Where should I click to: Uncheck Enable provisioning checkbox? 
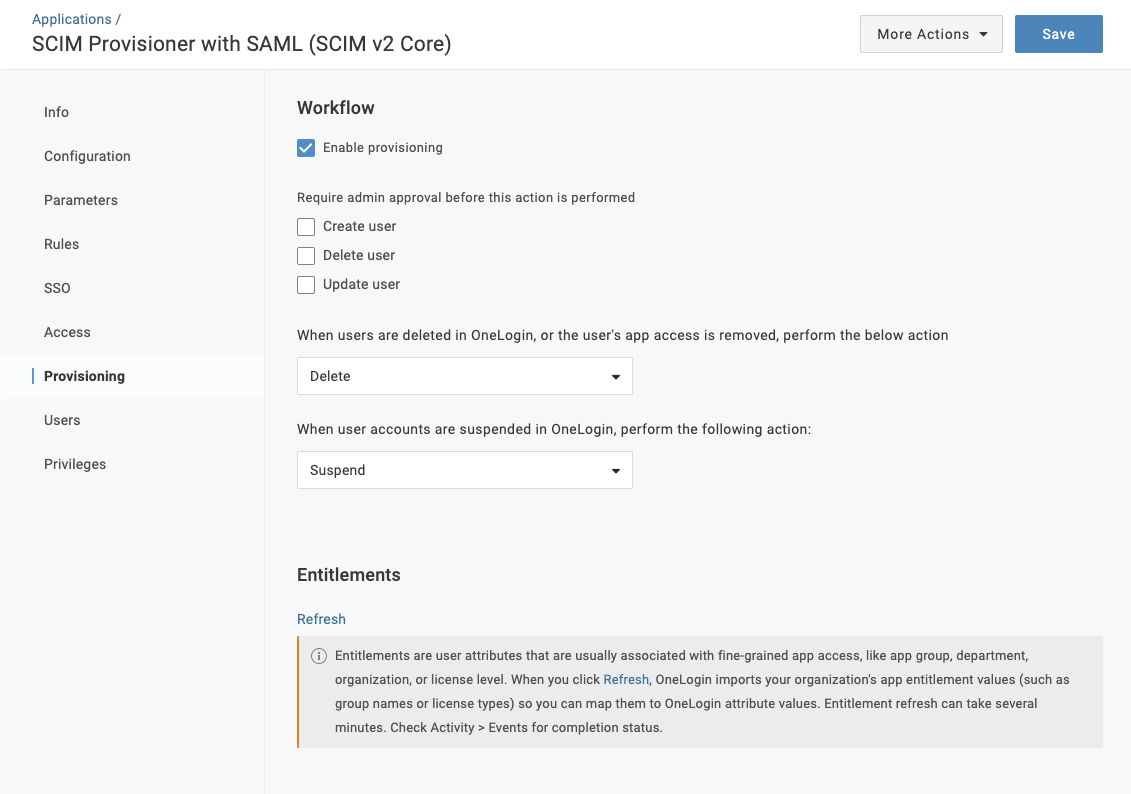(x=306, y=148)
